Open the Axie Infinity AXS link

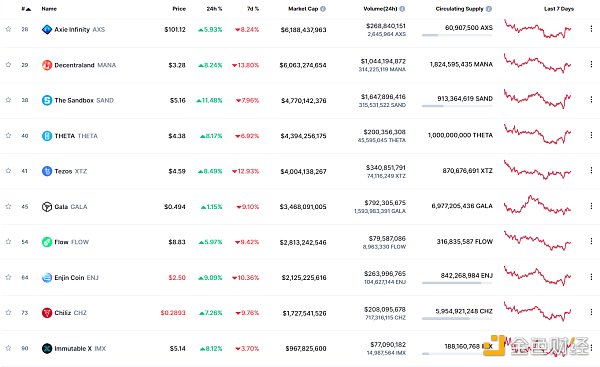[79, 29]
